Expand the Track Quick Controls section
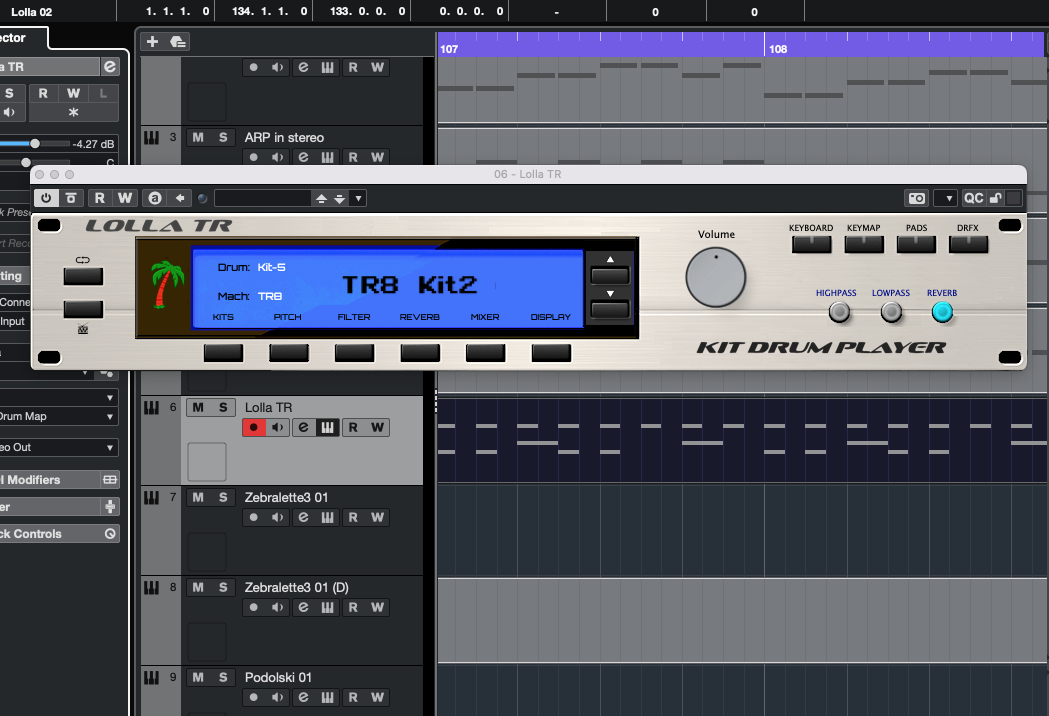Screen dimensions: 1049x716 [x=59, y=533]
